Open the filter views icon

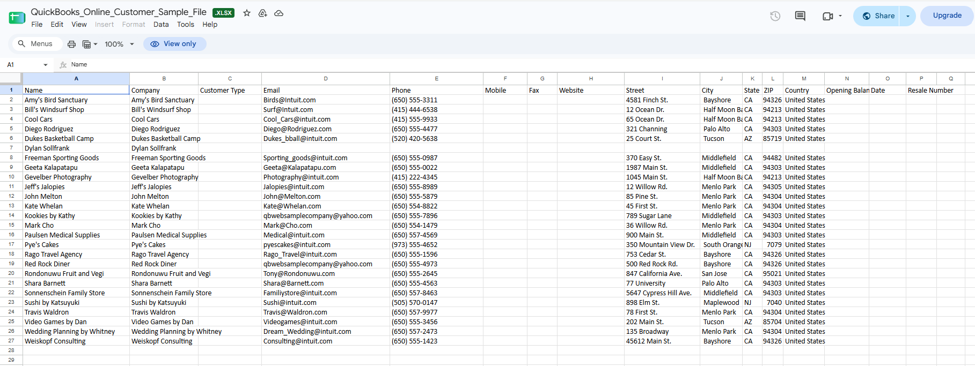tap(86, 44)
